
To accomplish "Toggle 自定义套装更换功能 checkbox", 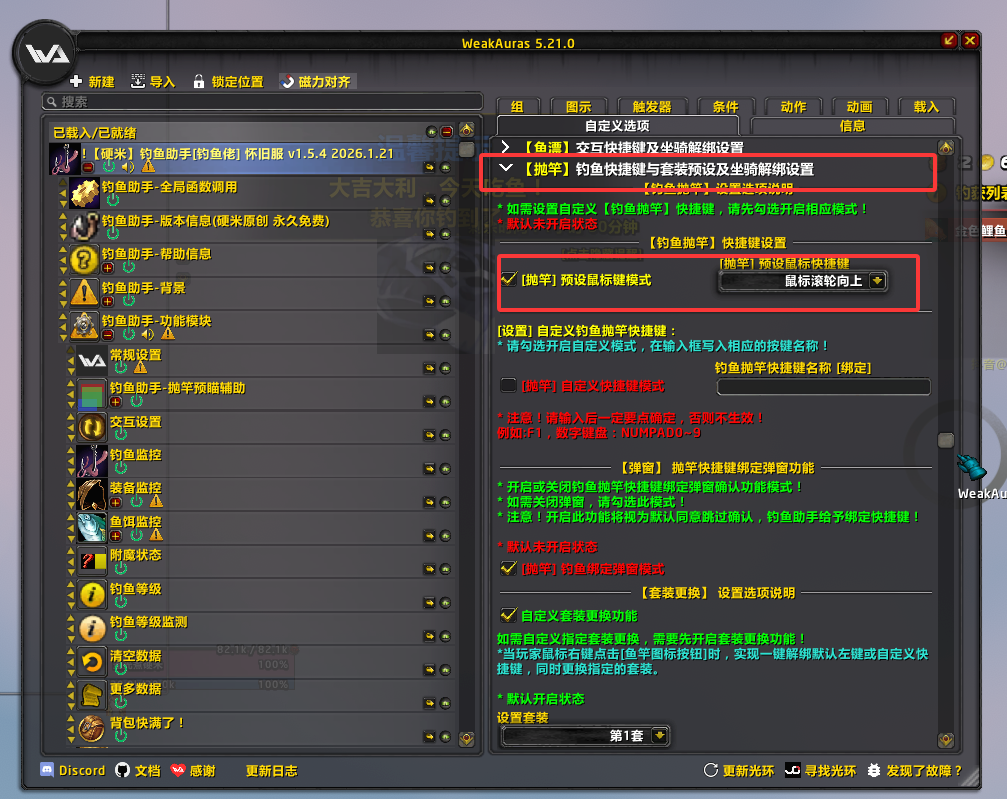I will pyautogui.click(x=509, y=615).
